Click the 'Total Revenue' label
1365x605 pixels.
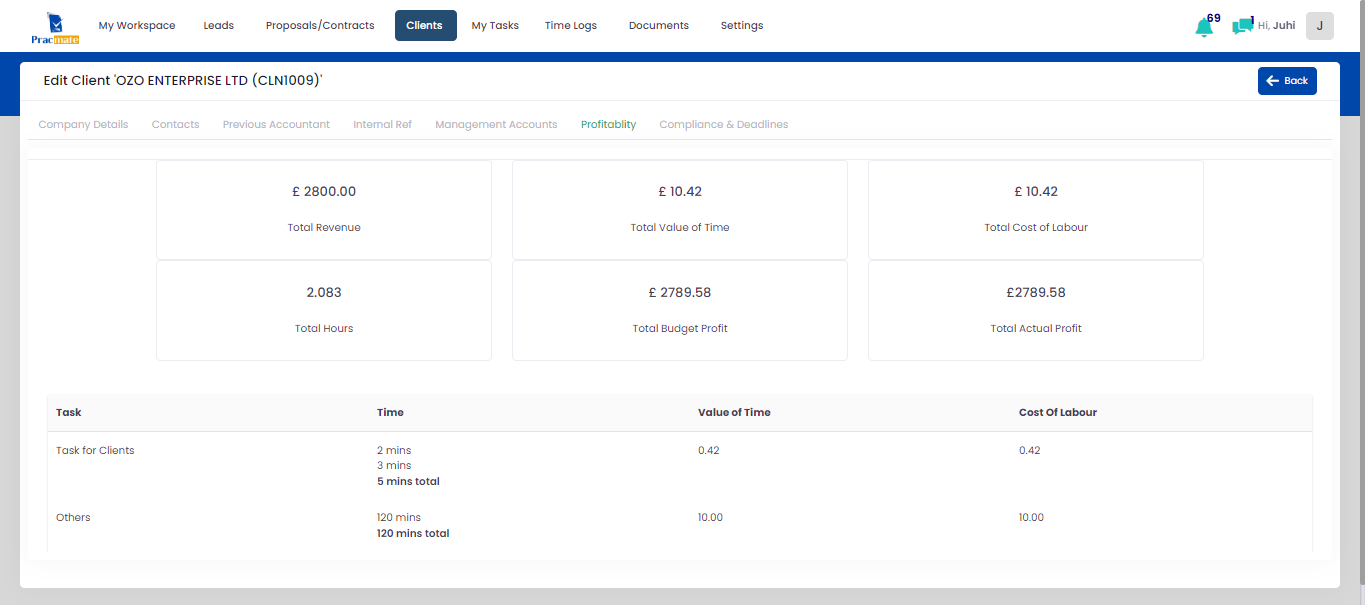coord(324,228)
